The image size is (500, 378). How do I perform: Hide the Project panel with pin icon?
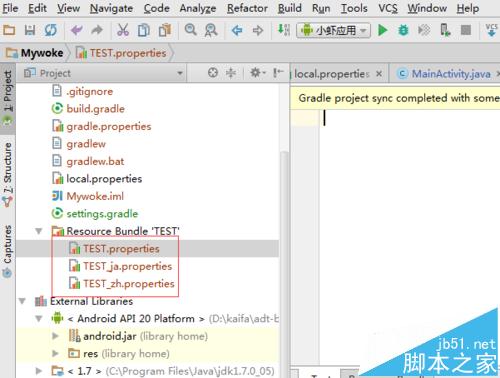278,73
